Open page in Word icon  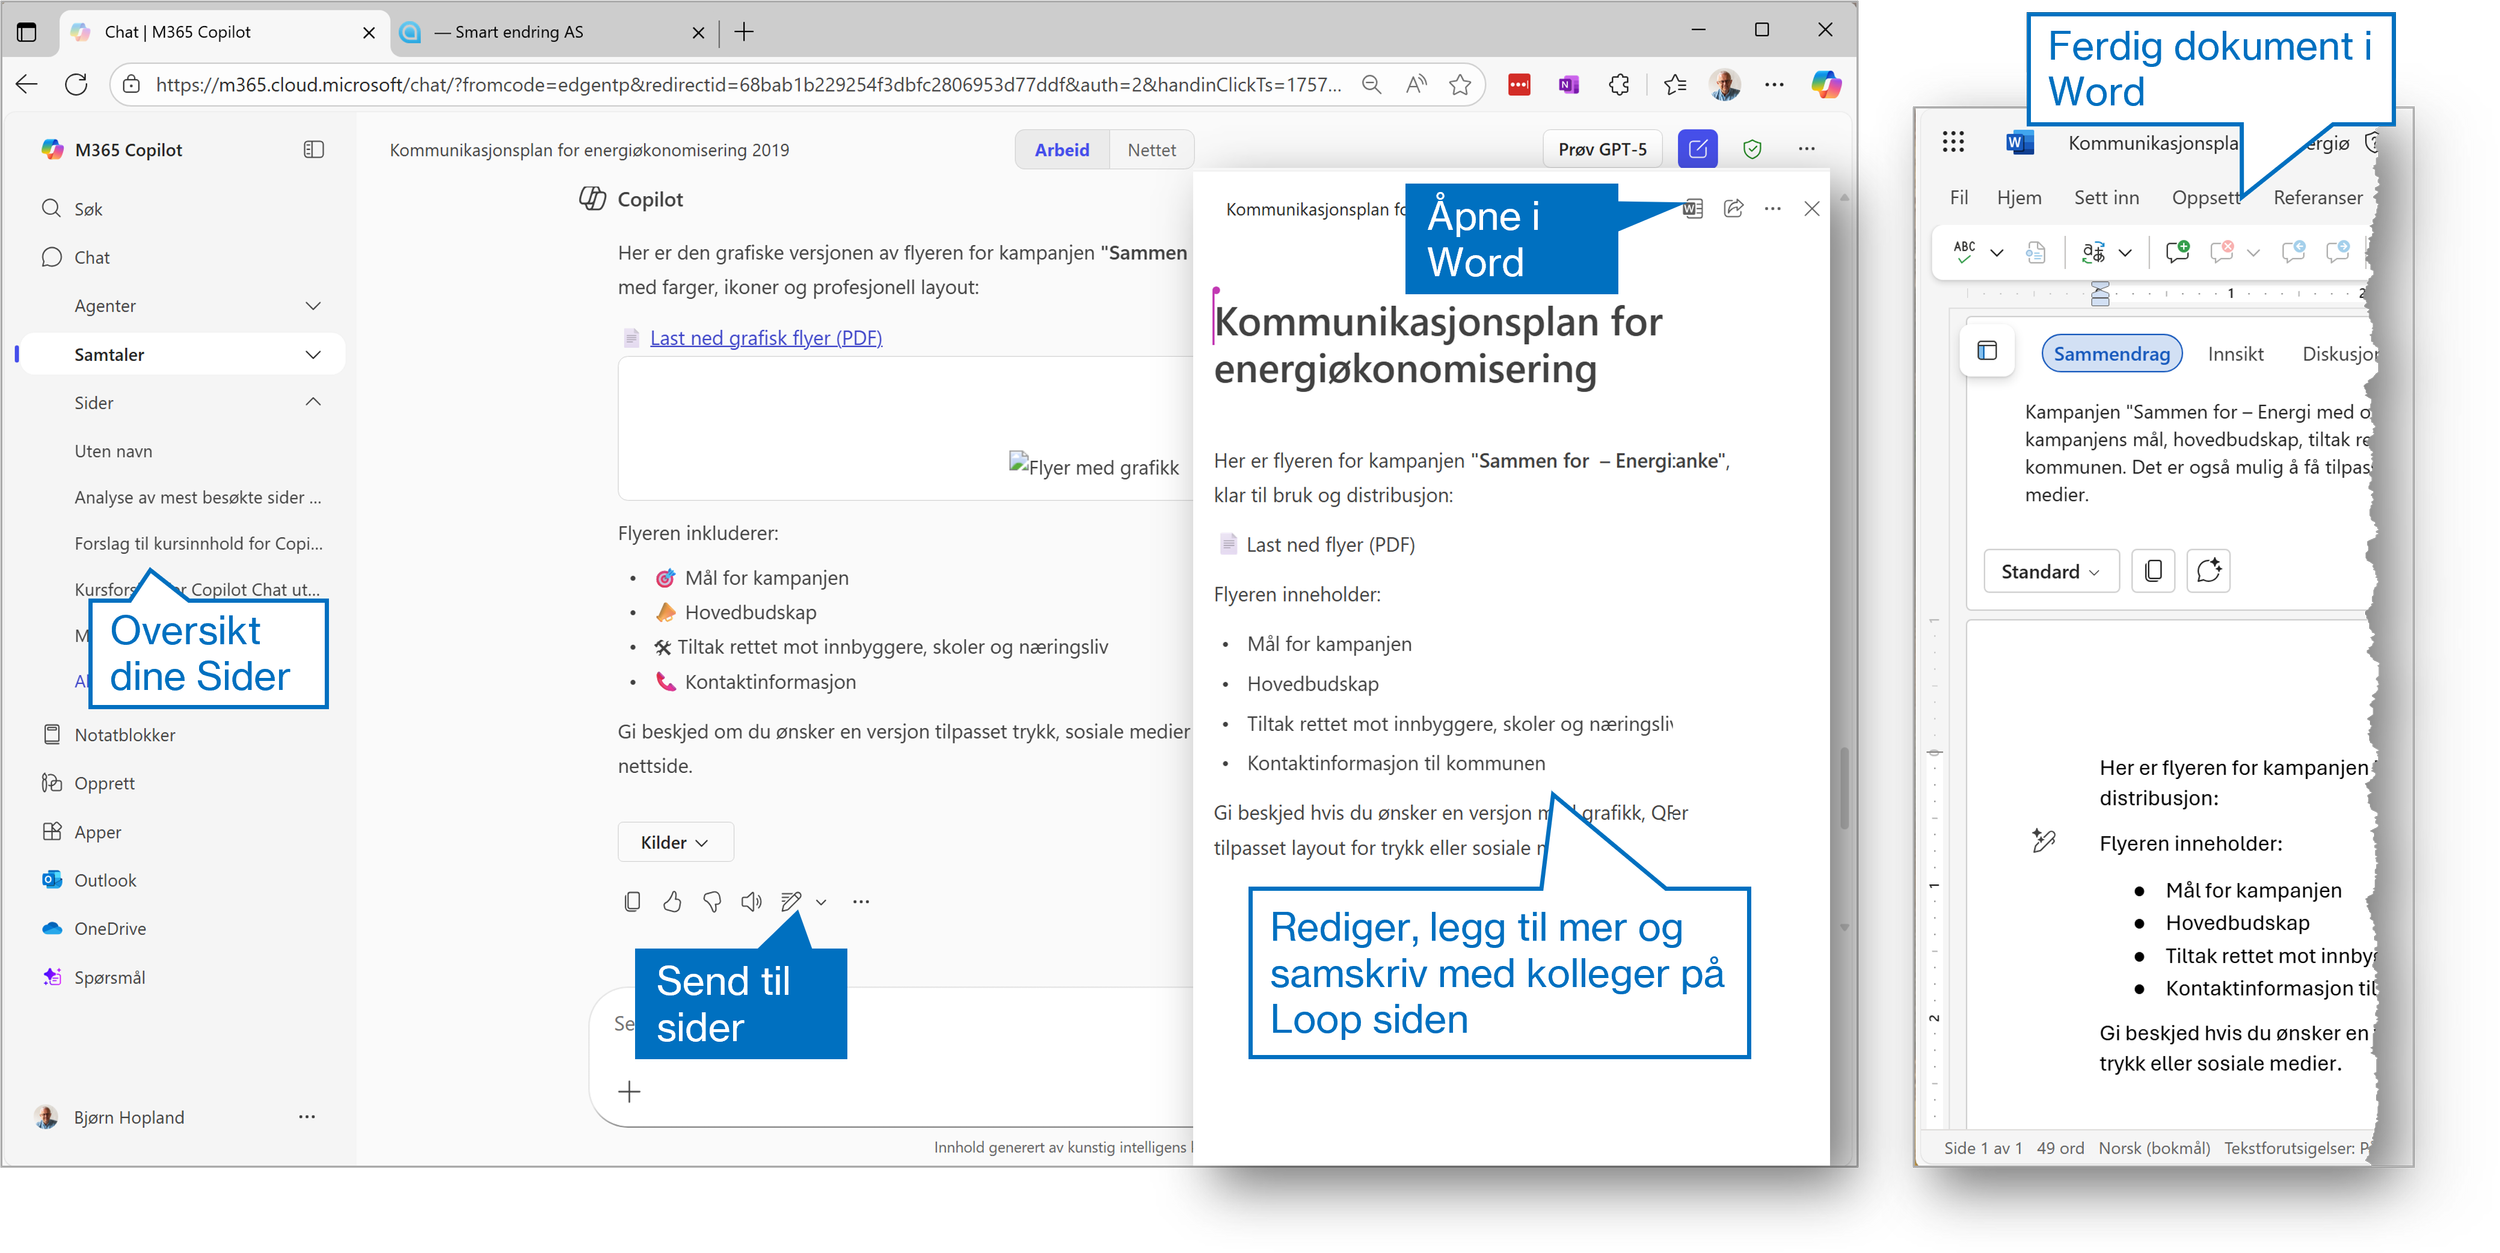tap(1693, 209)
